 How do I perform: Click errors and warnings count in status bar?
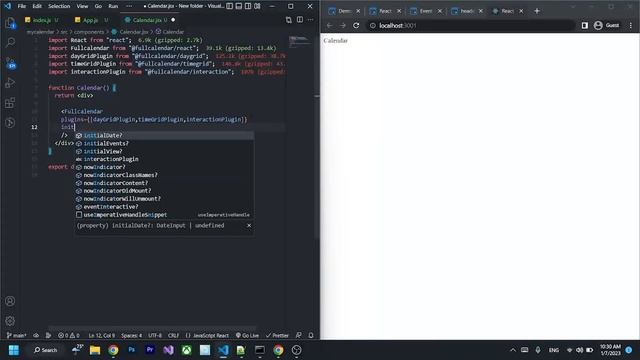click(x=69, y=335)
